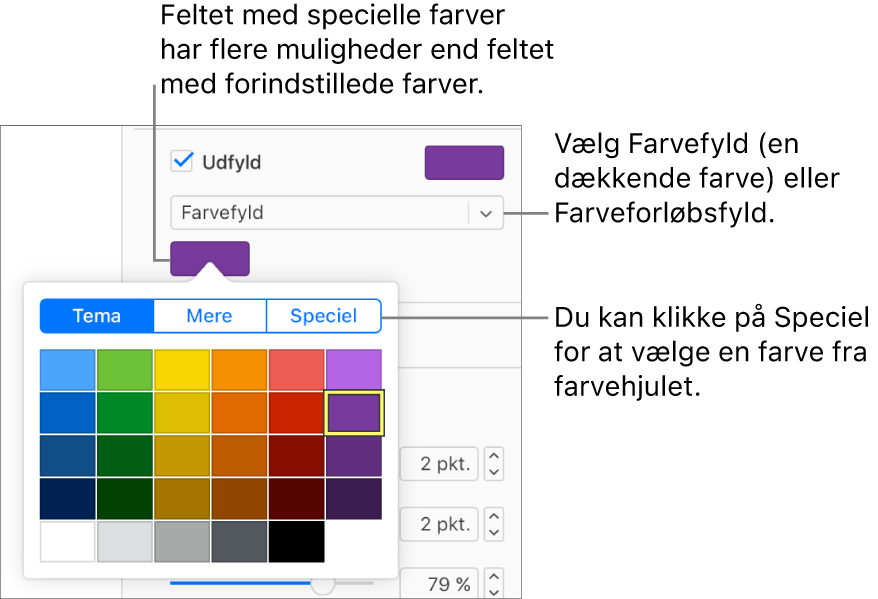Screen dimensions: 878x599
Task: Open the Farvefyld fill type dropdown
Action: point(486,213)
